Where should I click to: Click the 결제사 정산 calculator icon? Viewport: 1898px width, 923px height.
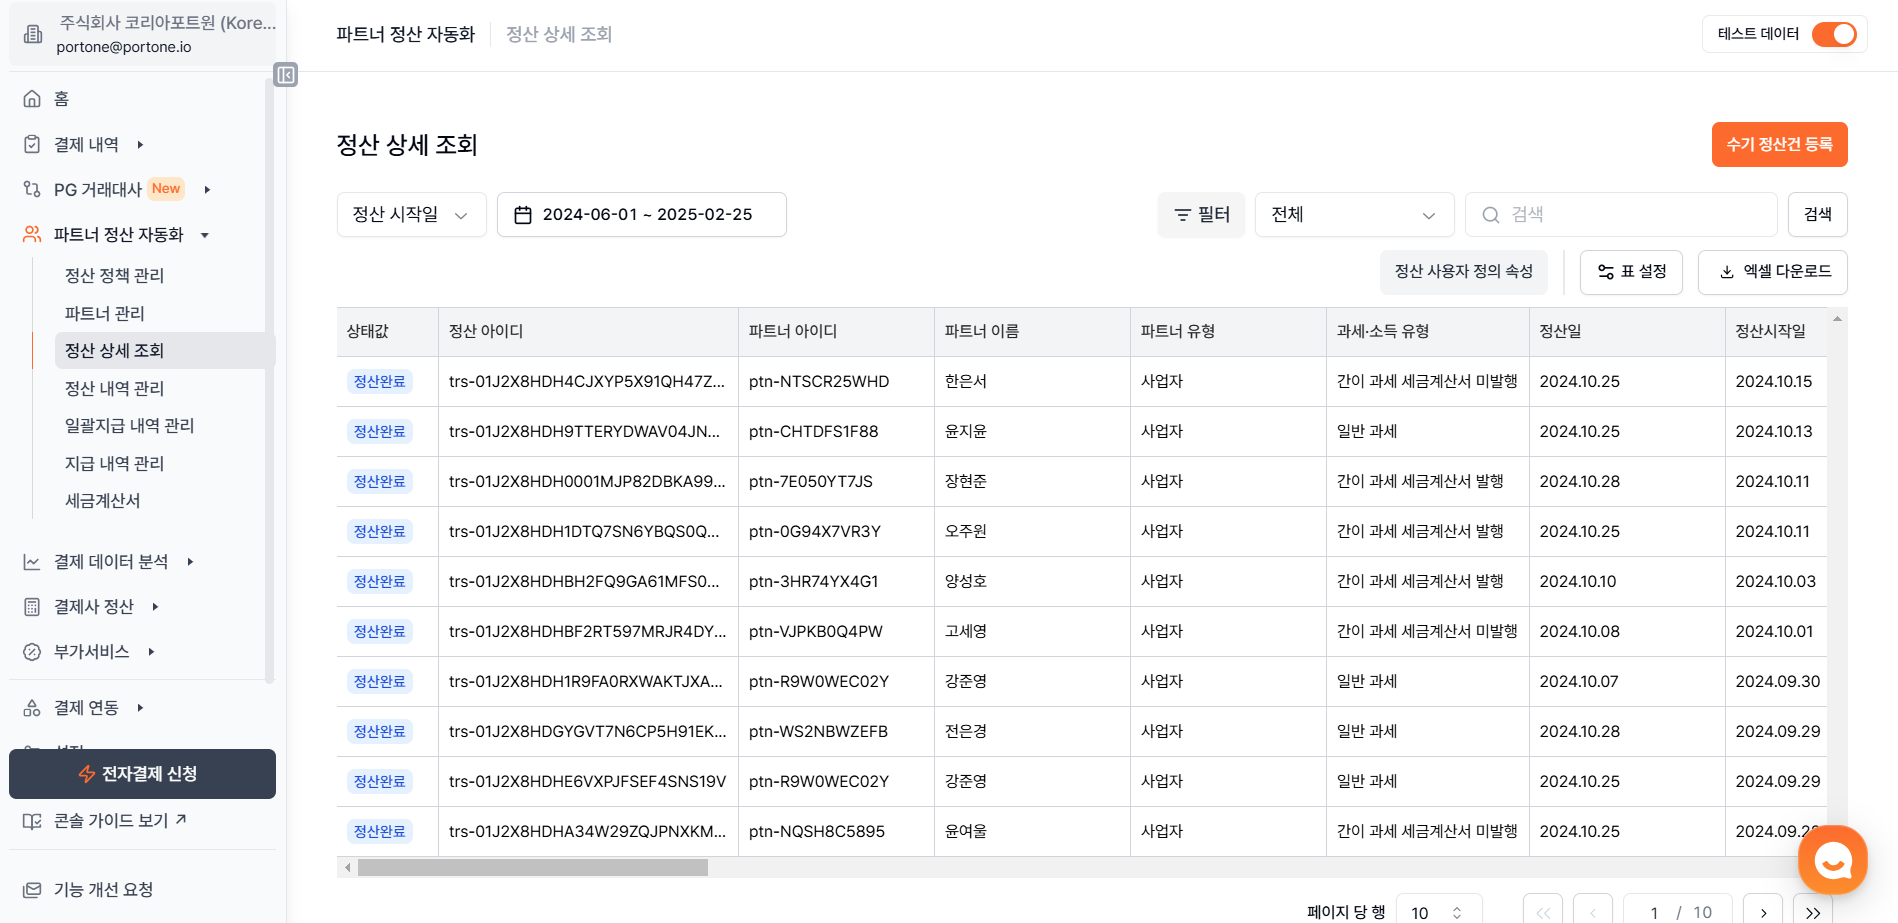click(32, 607)
